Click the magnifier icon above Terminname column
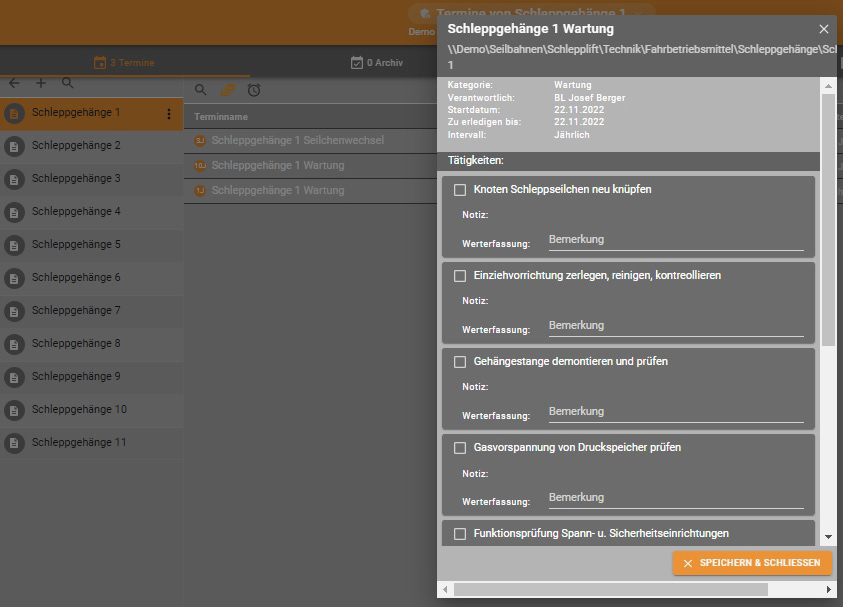The width and height of the screenshot is (843, 607). coord(201,90)
